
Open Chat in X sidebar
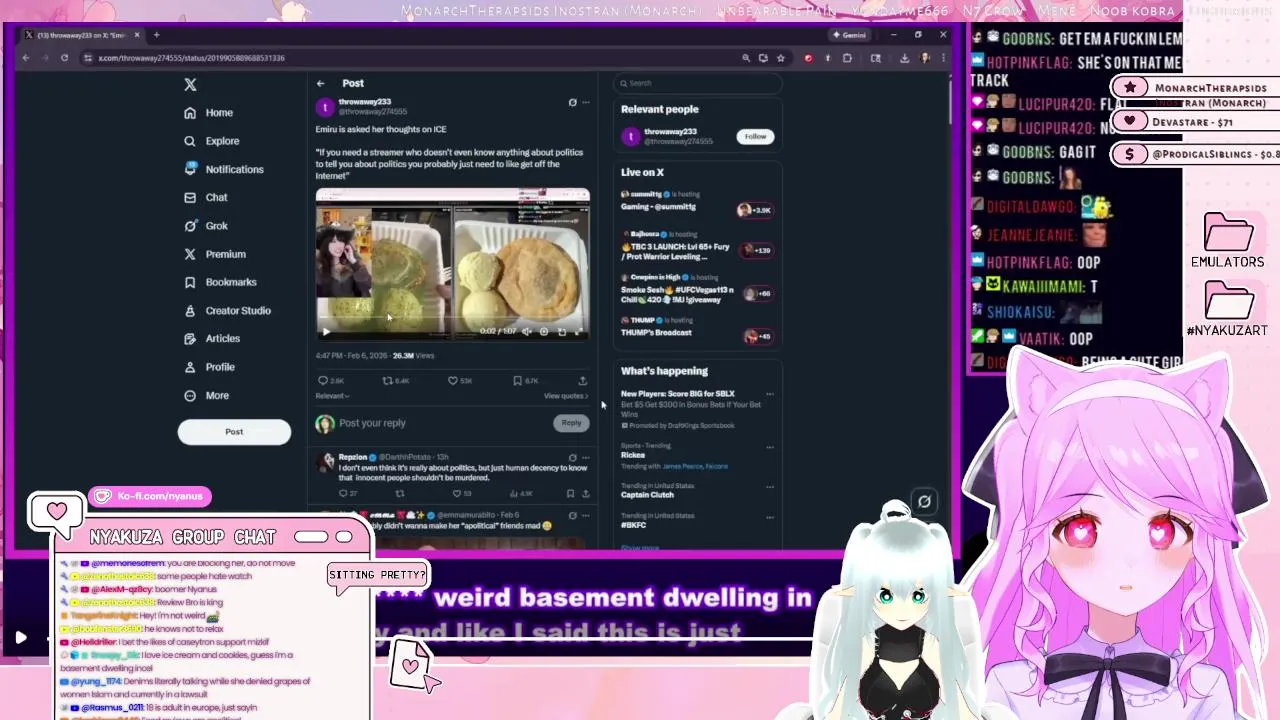click(206, 197)
